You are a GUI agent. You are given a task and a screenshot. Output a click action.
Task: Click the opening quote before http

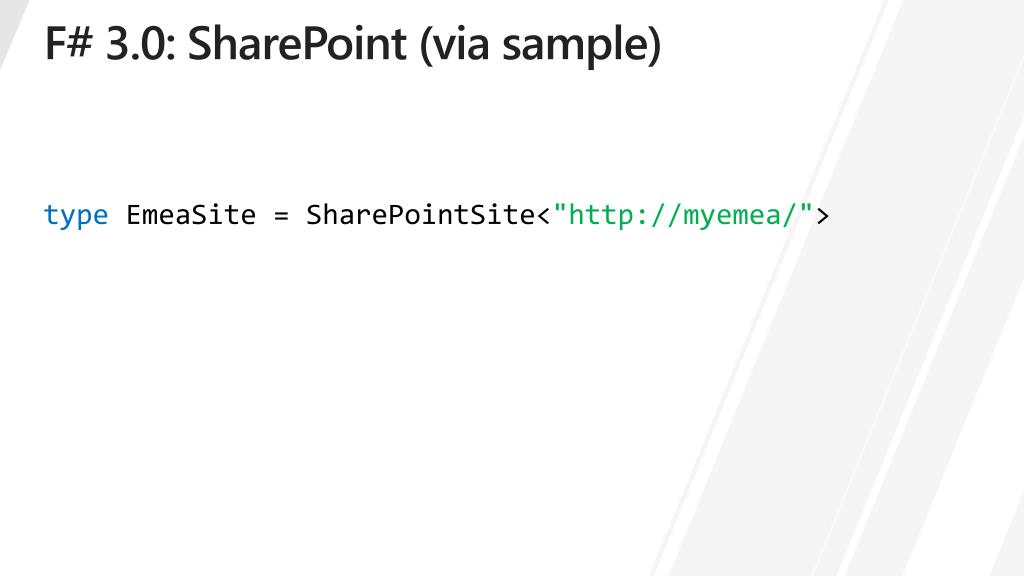(x=560, y=209)
